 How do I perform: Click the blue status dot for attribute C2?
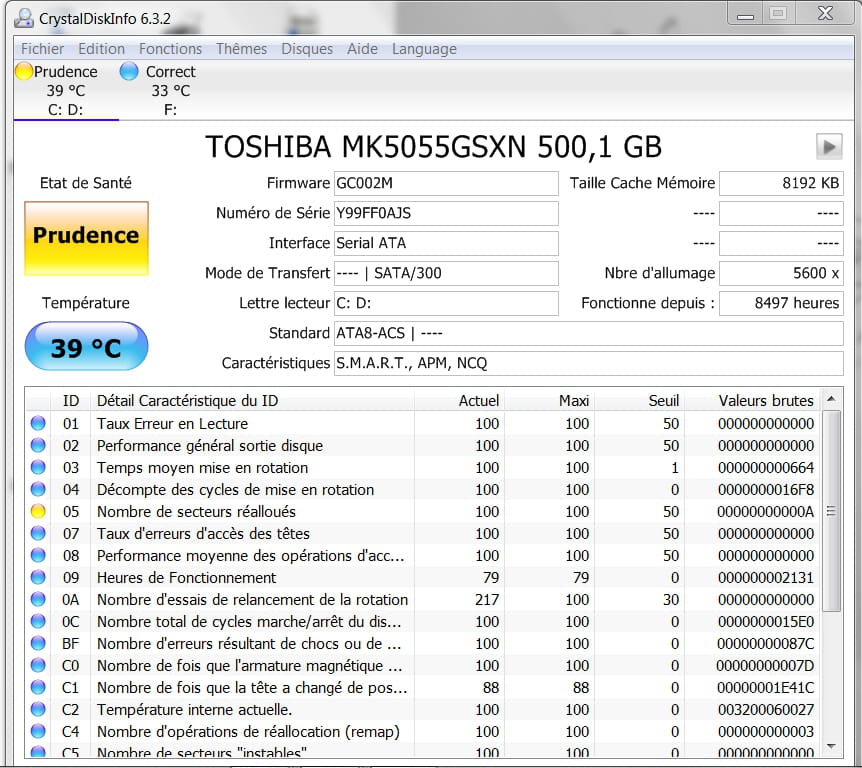[38, 710]
